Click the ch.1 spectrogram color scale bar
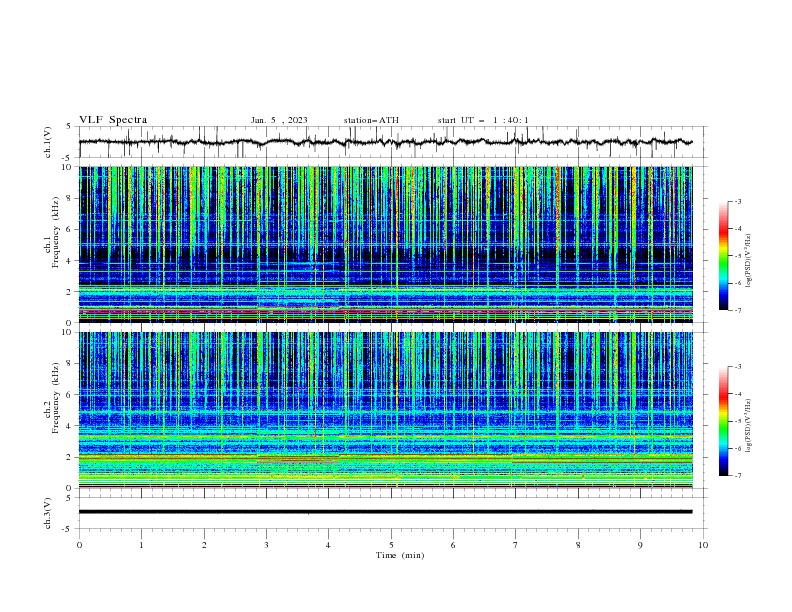The height and width of the screenshot is (612, 792). pos(723,256)
